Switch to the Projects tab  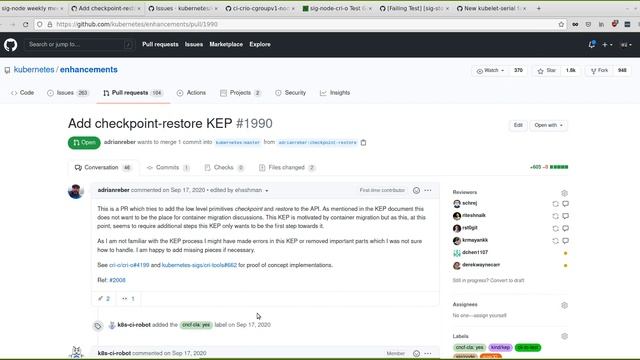coord(240,93)
